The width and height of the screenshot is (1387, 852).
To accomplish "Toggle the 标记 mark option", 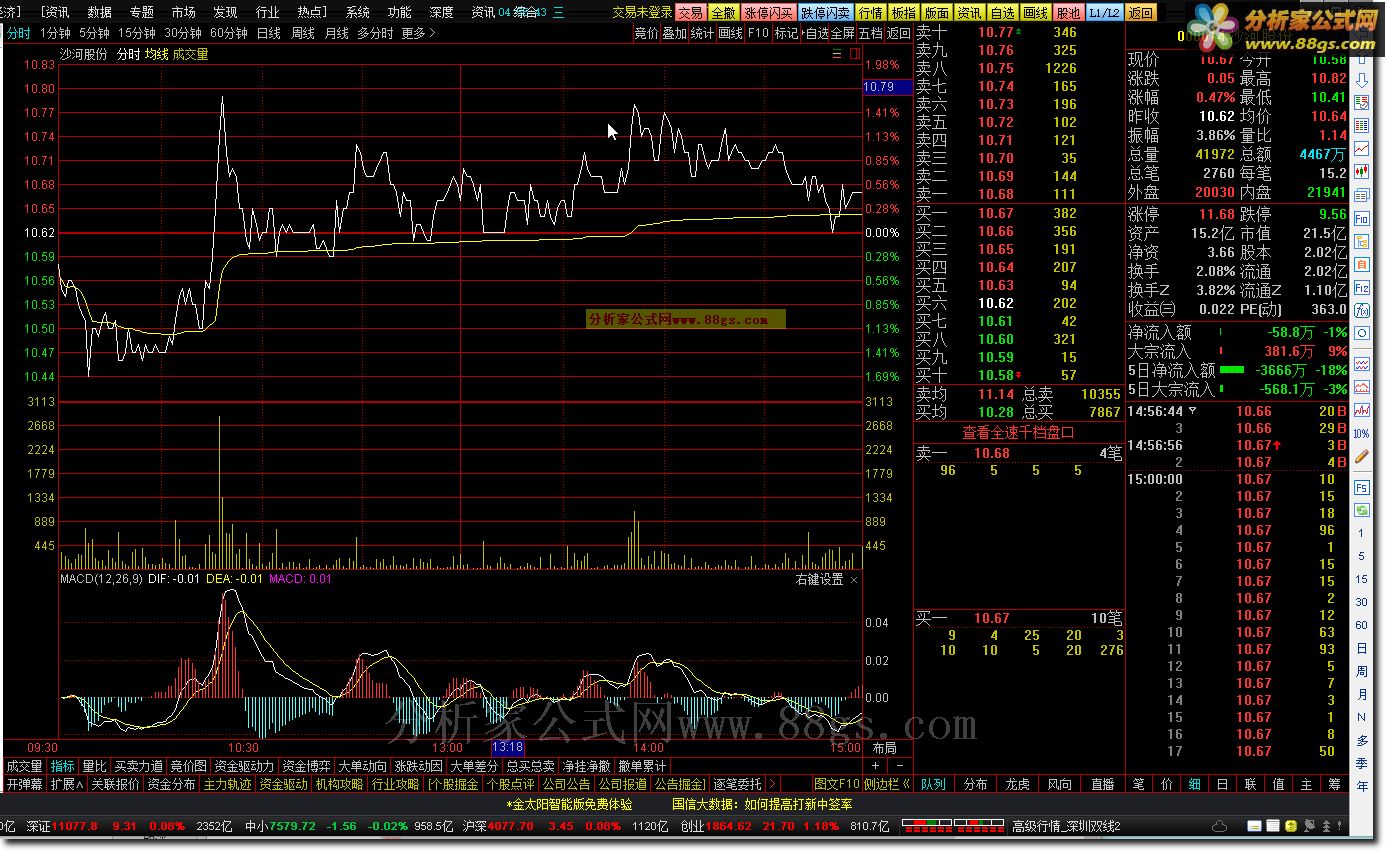I will pos(787,33).
